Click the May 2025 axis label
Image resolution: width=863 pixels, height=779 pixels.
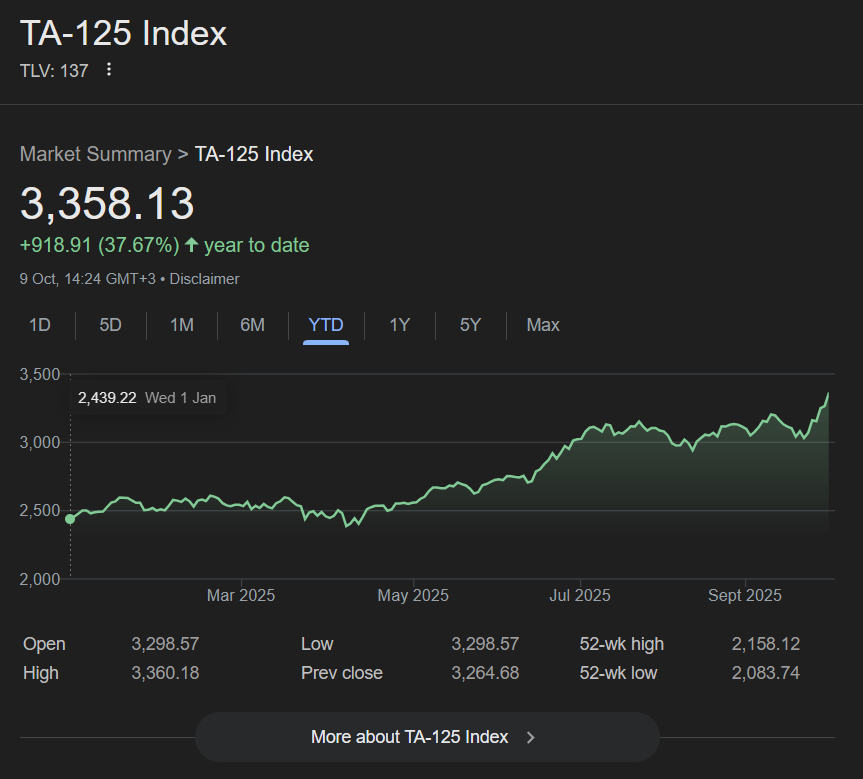pyautogui.click(x=413, y=595)
